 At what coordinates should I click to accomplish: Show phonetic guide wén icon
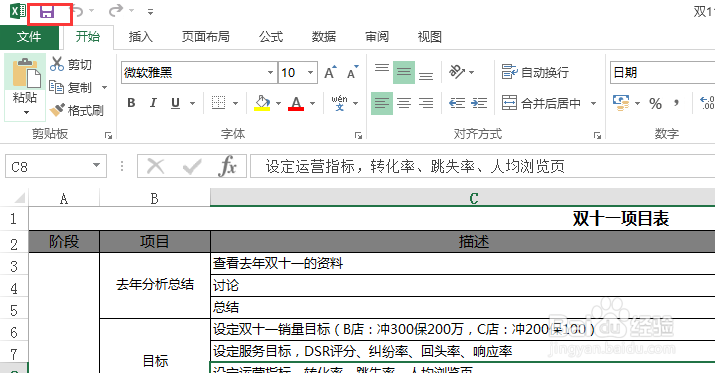coord(339,103)
